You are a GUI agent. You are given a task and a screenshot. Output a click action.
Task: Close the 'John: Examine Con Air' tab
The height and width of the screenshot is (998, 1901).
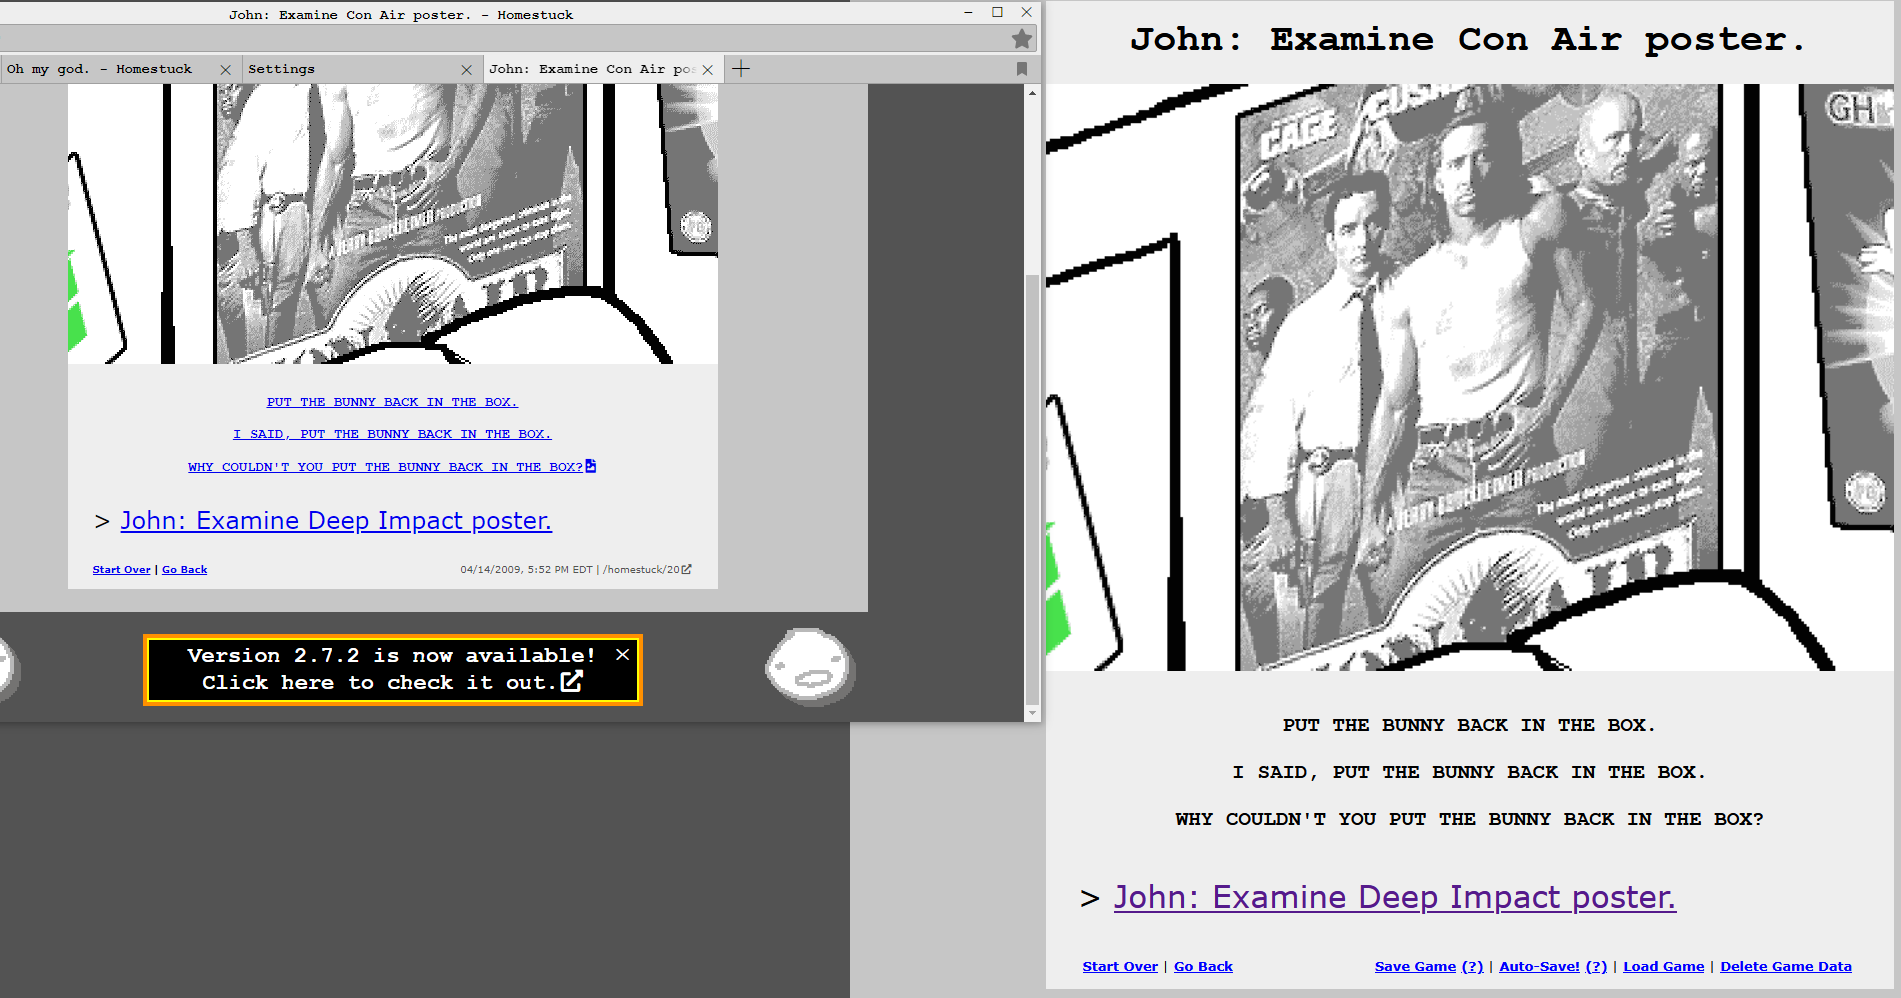click(708, 70)
